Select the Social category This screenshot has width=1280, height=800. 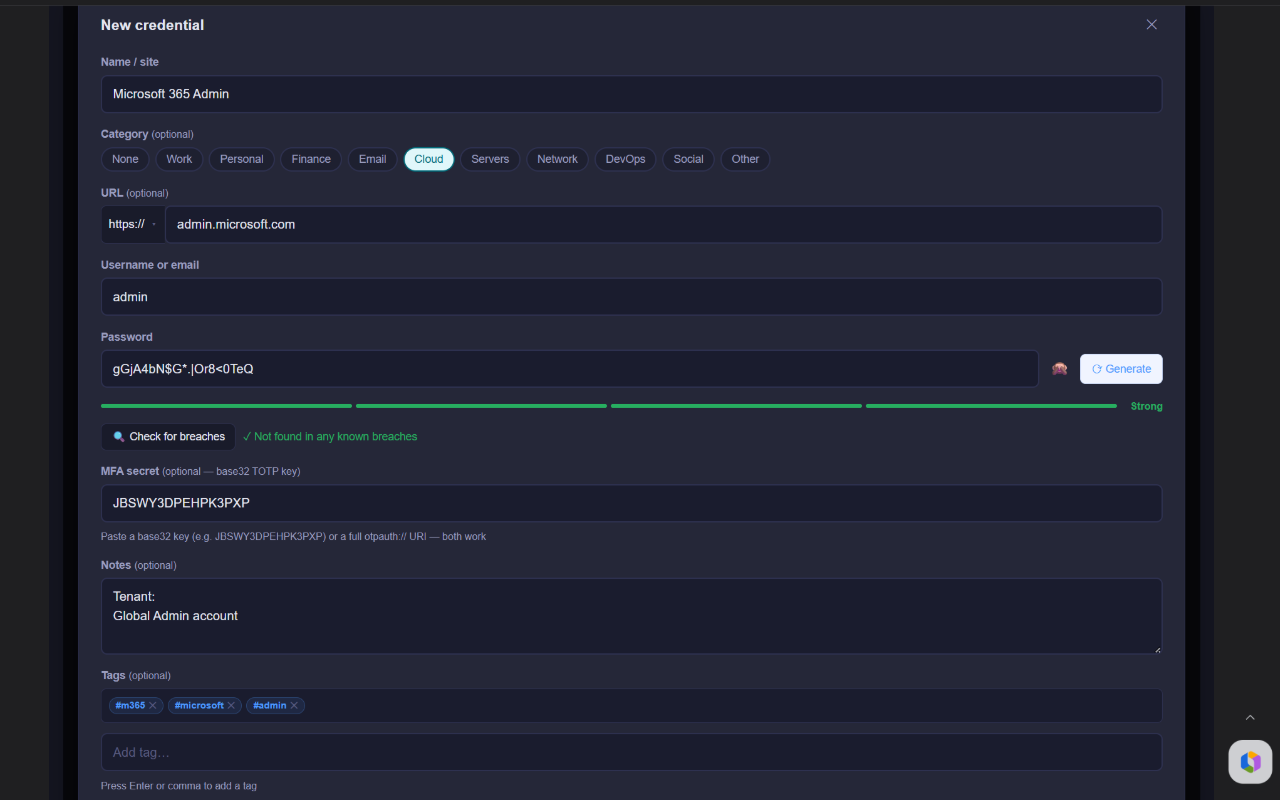[688, 159]
